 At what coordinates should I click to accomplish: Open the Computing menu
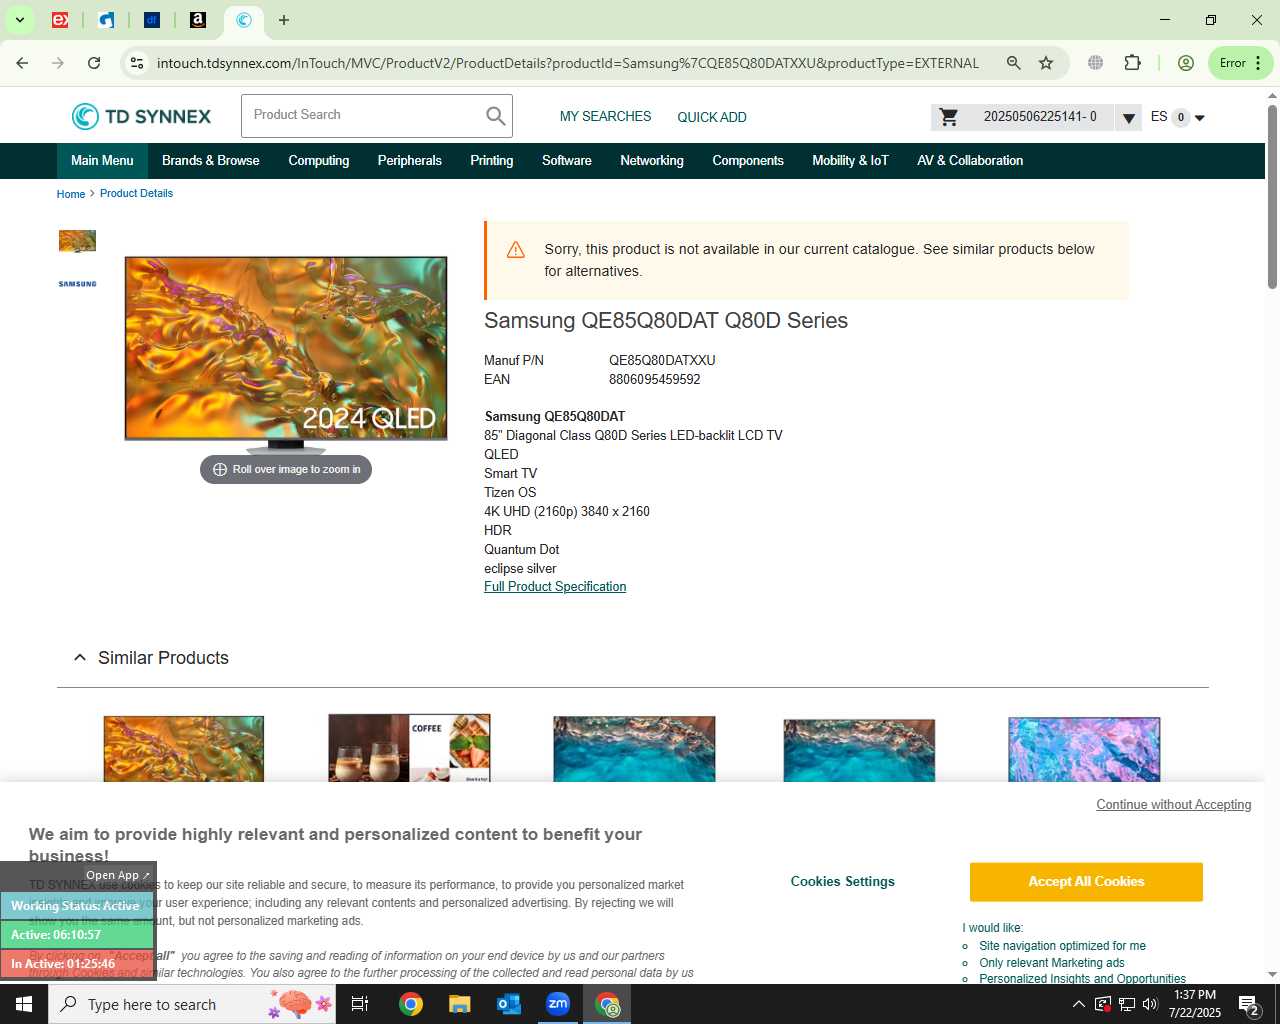[x=319, y=161]
